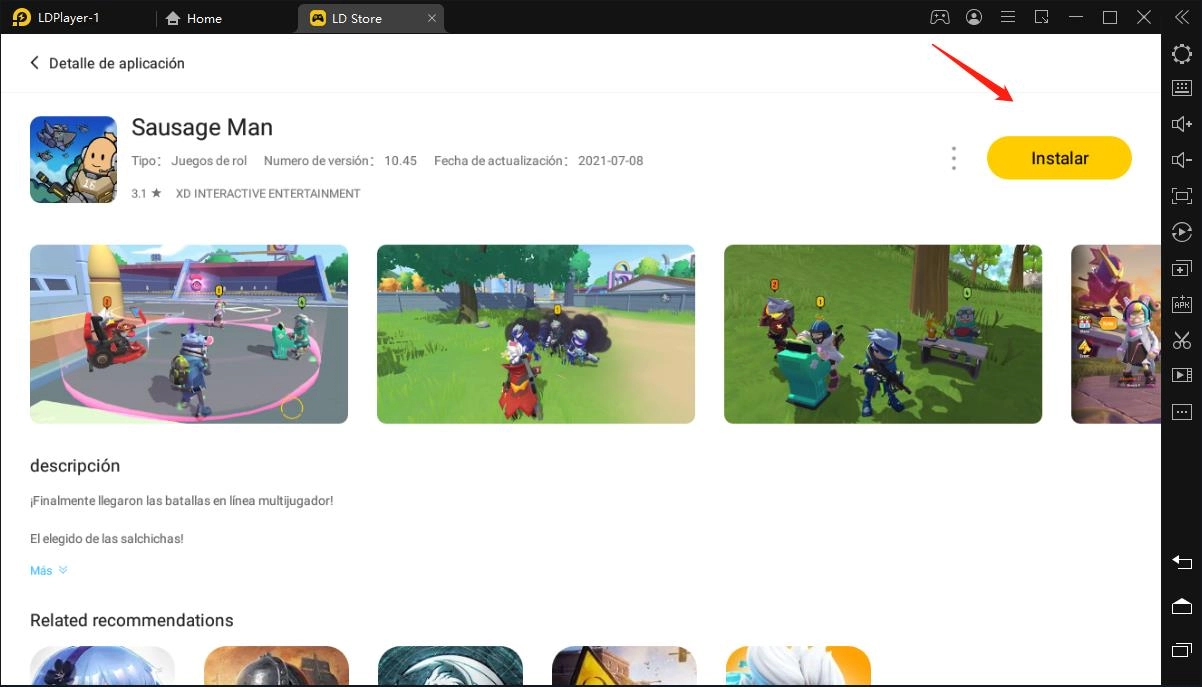Decrease volume from the sidebar

coord(1181,160)
